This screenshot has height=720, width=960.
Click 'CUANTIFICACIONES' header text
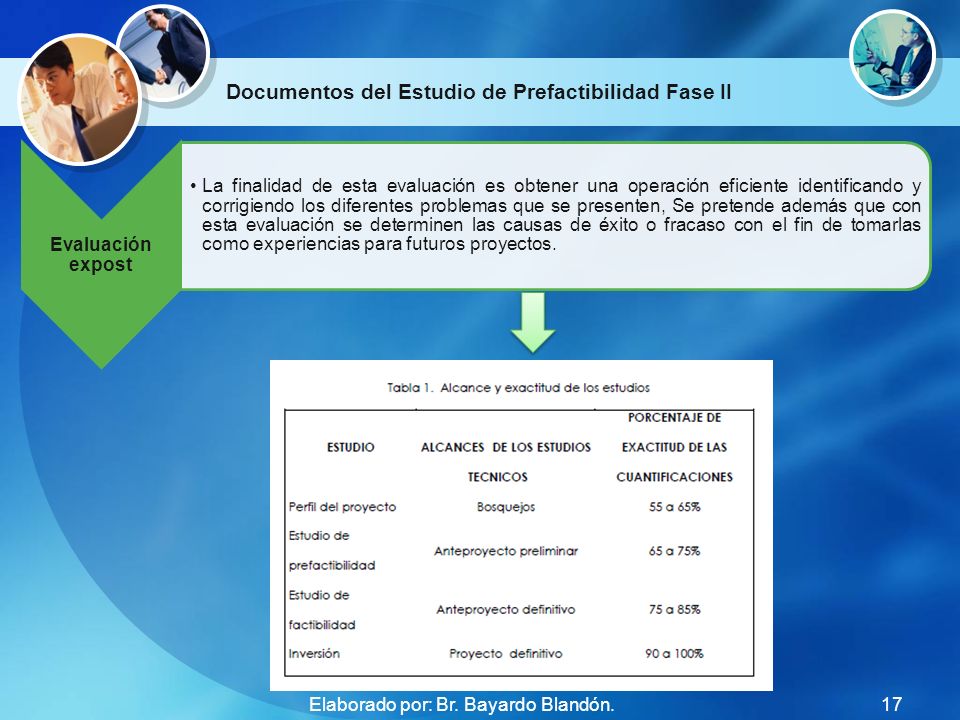pos(674,477)
